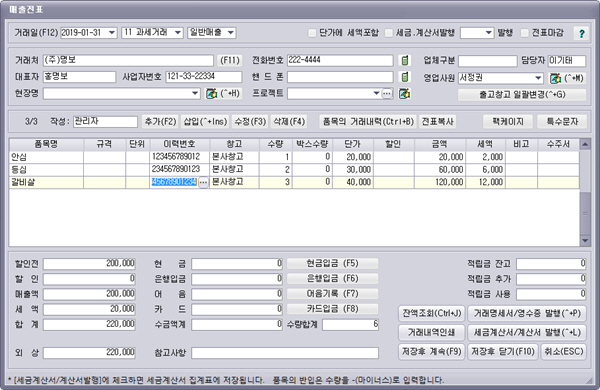Select the 안심 item row

click(294, 157)
